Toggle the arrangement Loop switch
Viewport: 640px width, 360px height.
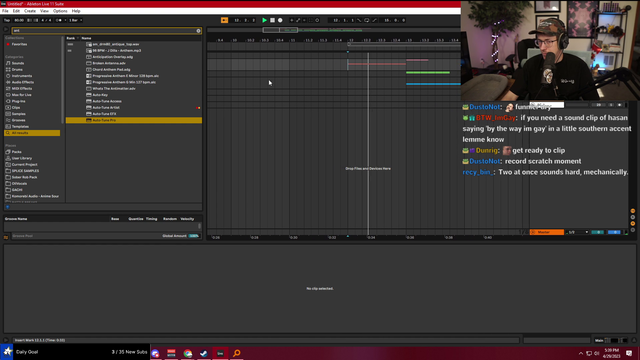[x=367, y=20]
